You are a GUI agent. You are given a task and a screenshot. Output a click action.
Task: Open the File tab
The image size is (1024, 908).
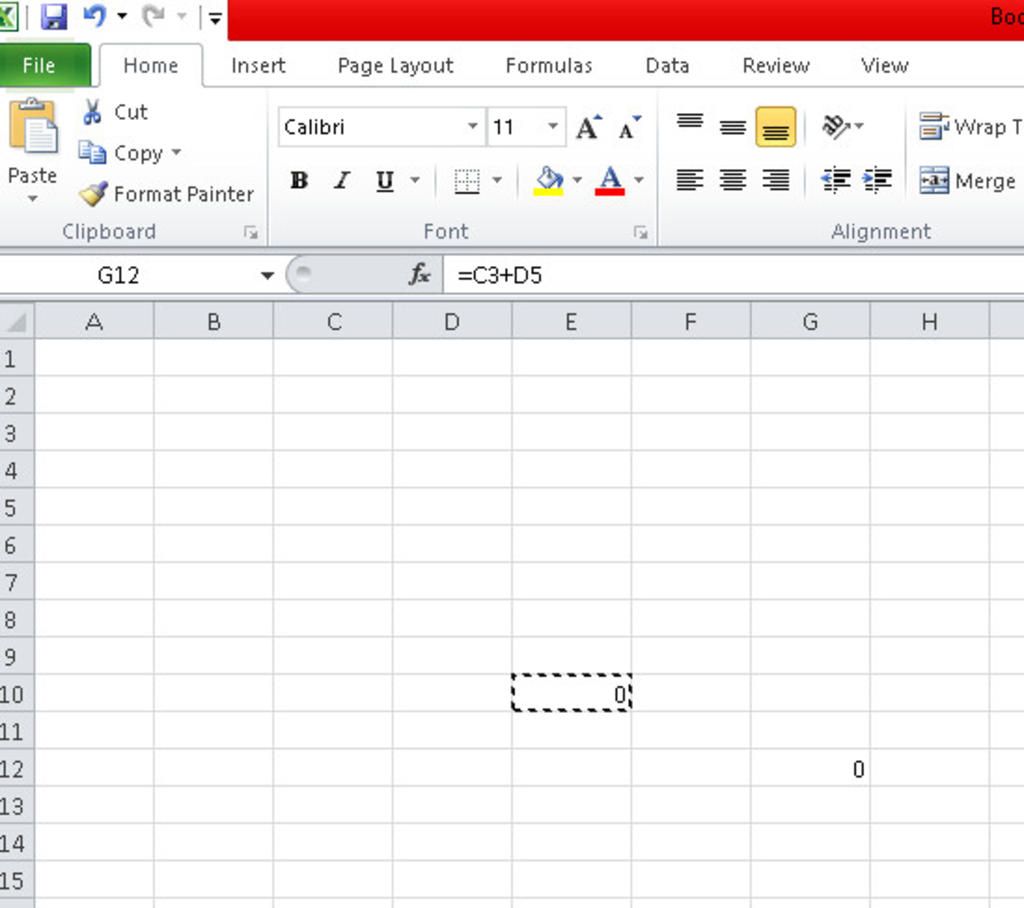[45, 65]
